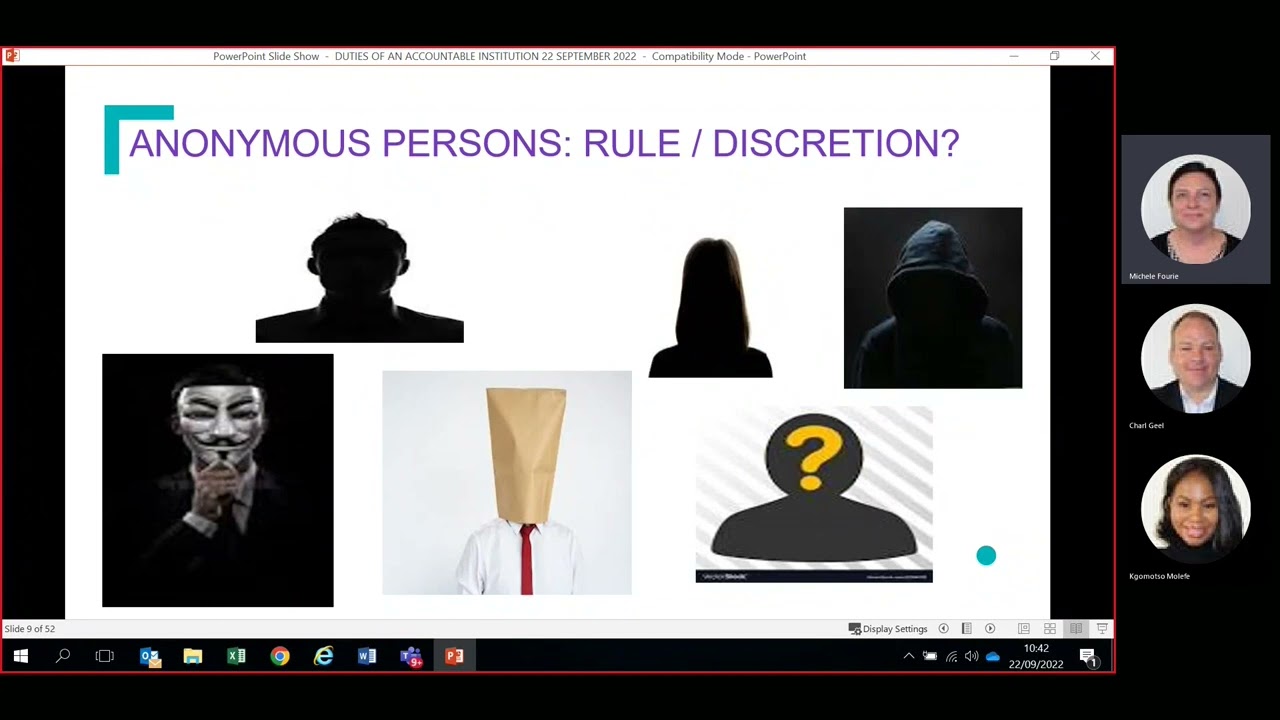Select Kgomotso Molefe's video thumbnail

[x=1195, y=510]
